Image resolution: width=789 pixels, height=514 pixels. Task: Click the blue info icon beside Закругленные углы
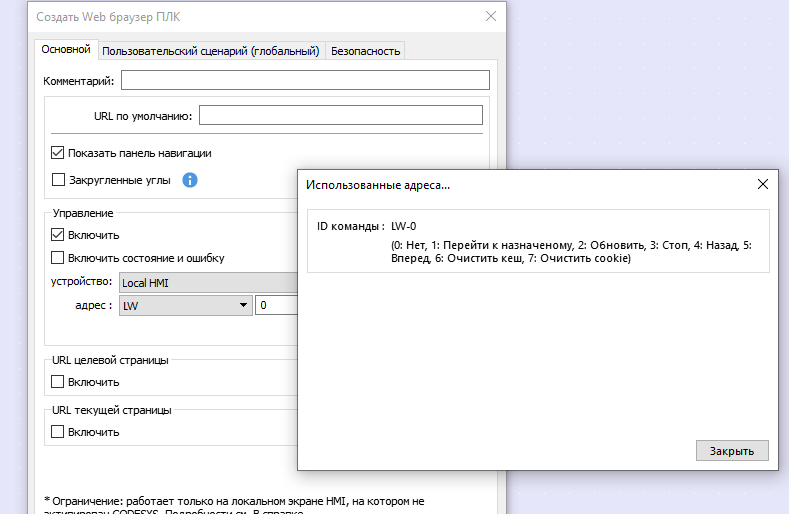(190, 180)
